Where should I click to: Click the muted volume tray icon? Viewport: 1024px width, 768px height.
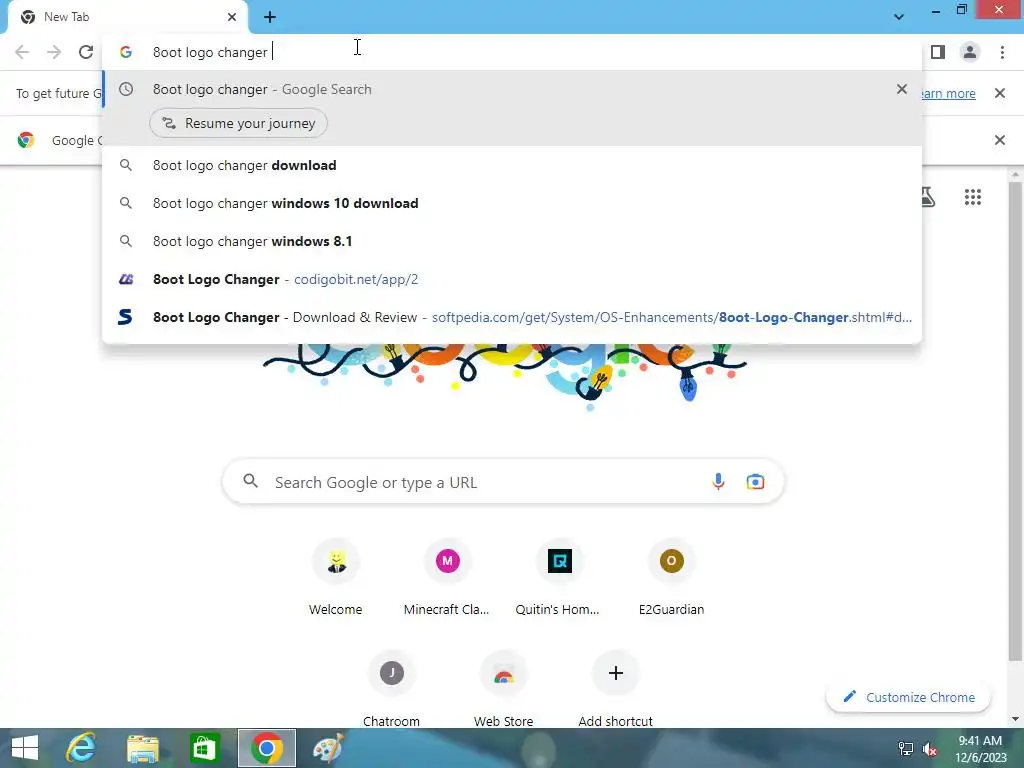[x=929, y=748]
